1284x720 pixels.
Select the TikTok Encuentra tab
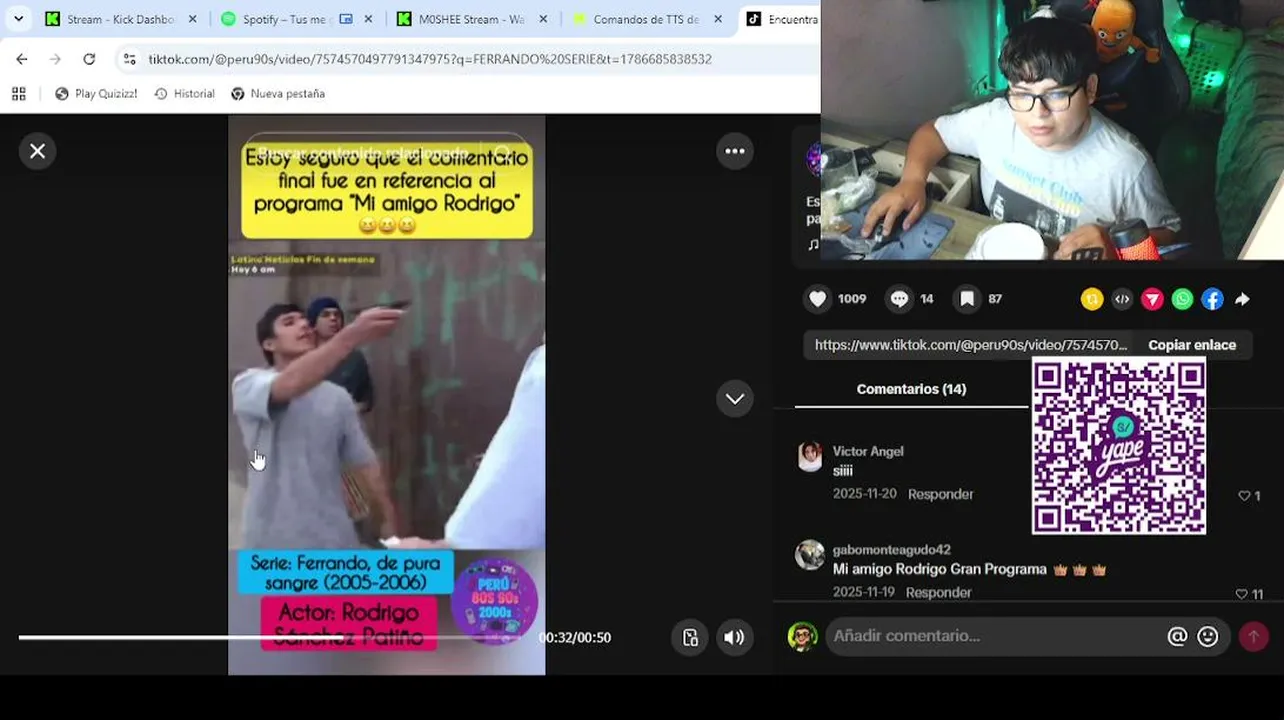click(781, 19)
